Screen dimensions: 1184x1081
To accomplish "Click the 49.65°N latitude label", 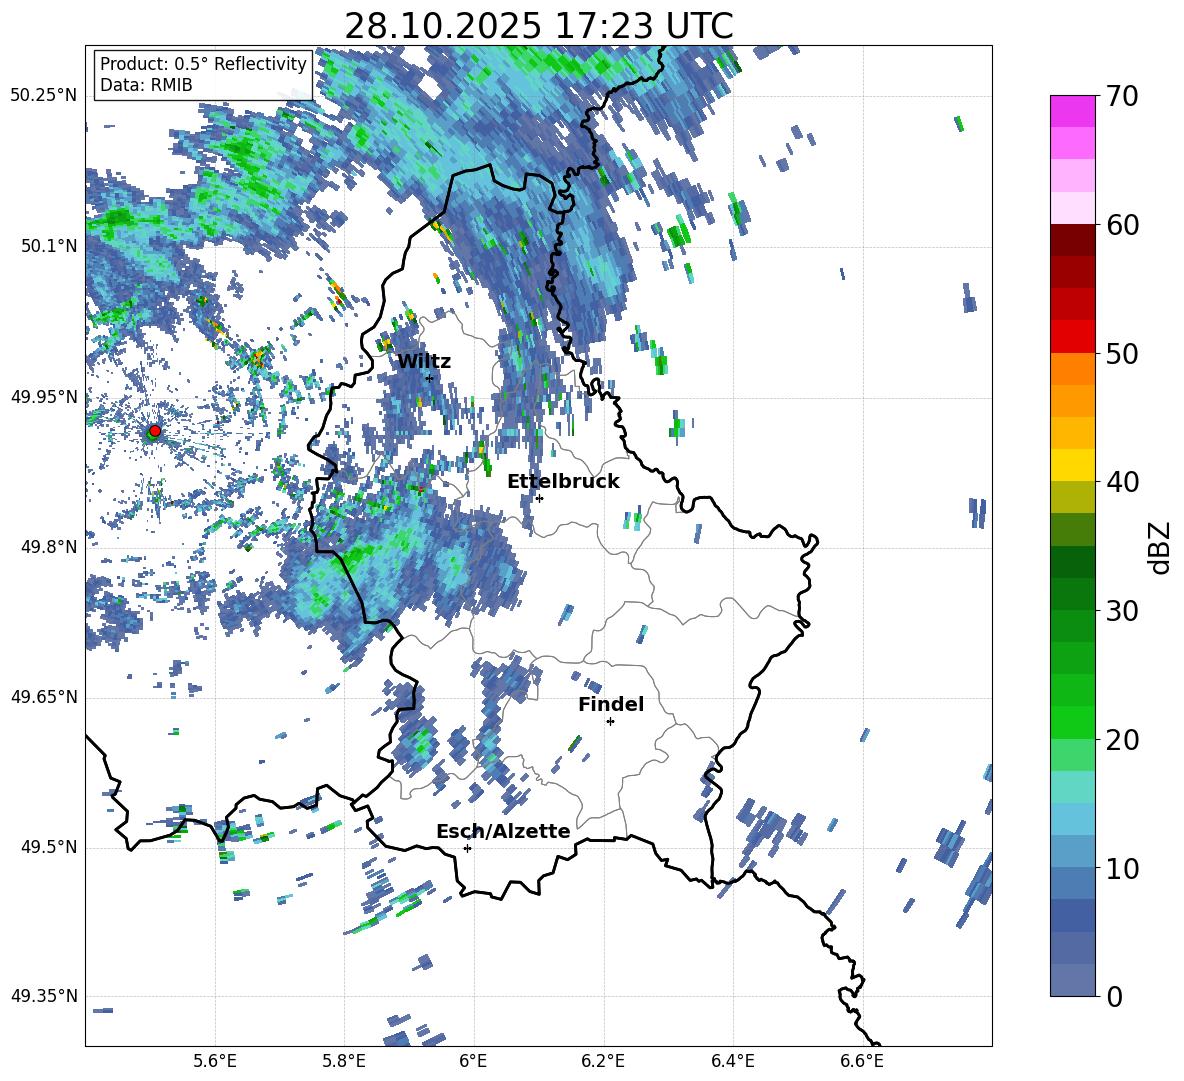I will (x=44, y=697).
